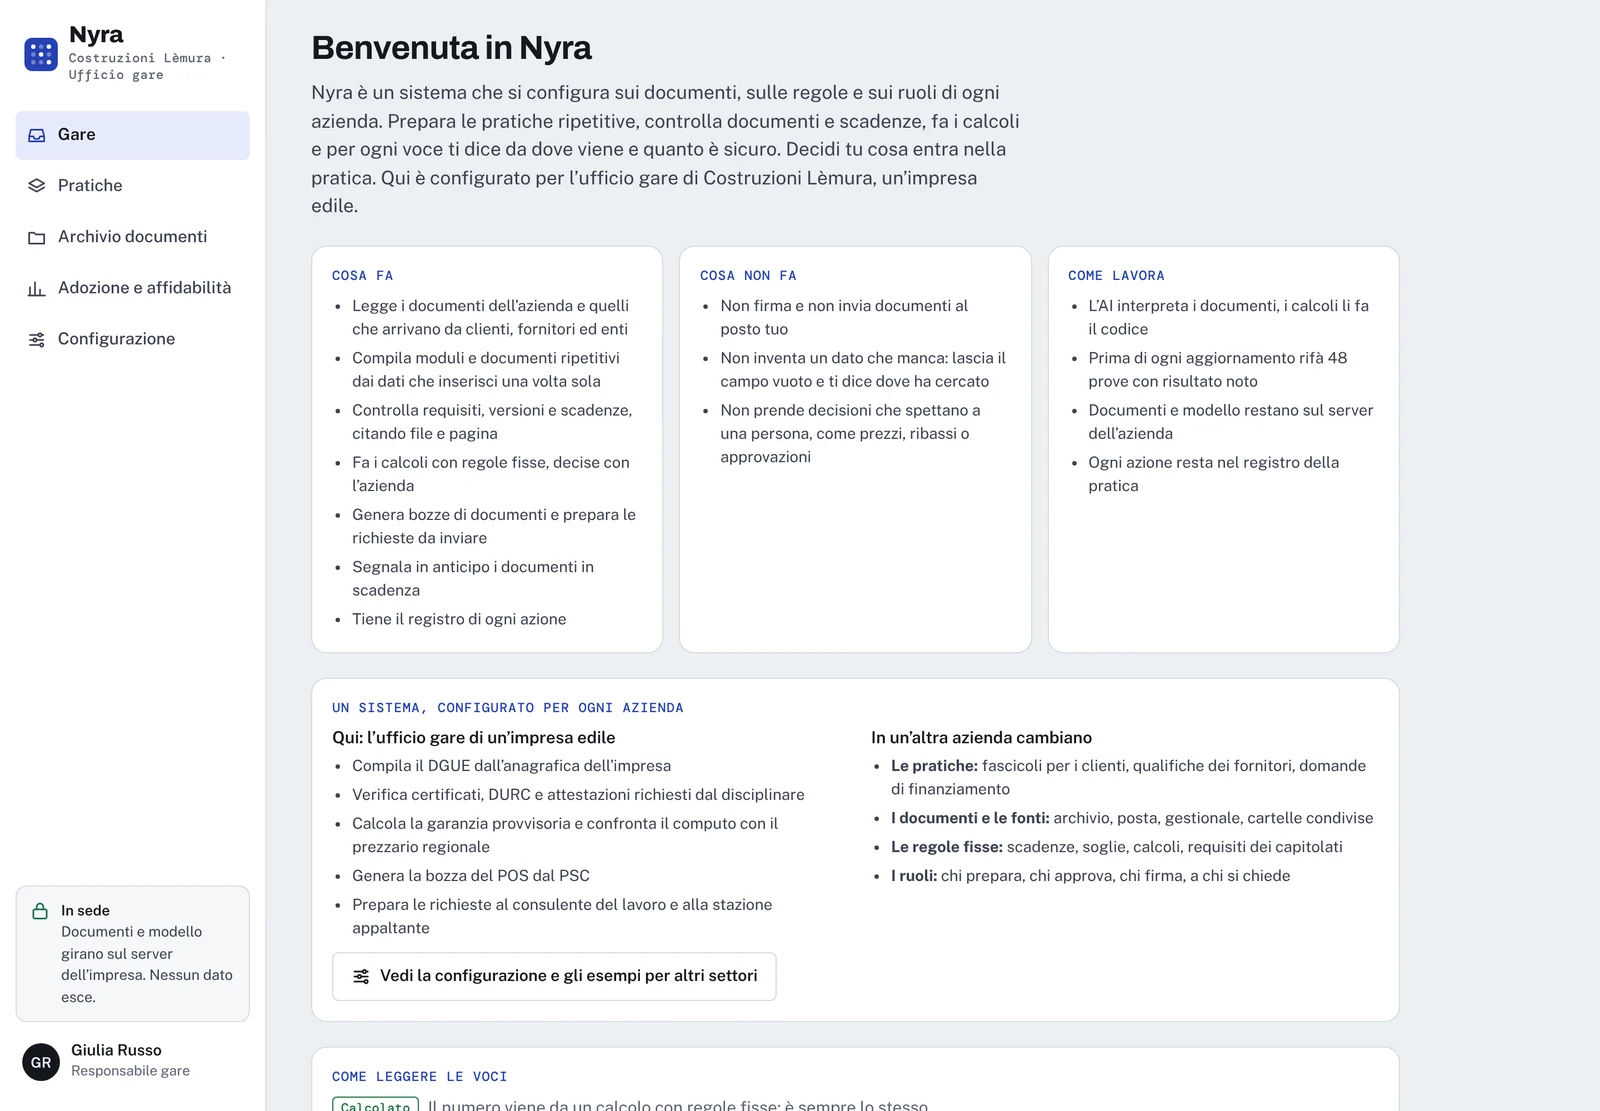Click 'Genera la bozza del POS dal PSC'
Viewport: 1600px width, 1111px height.
[x=471, y=876]
